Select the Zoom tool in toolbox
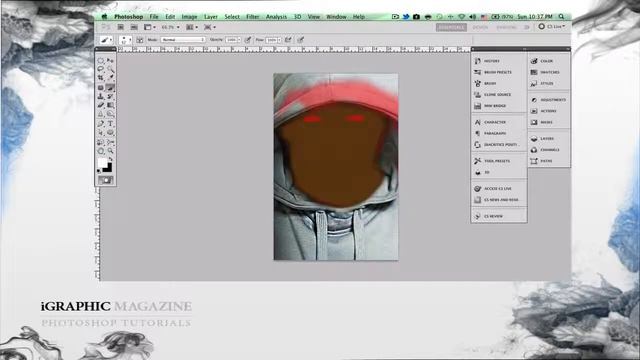 coord(110,151)
